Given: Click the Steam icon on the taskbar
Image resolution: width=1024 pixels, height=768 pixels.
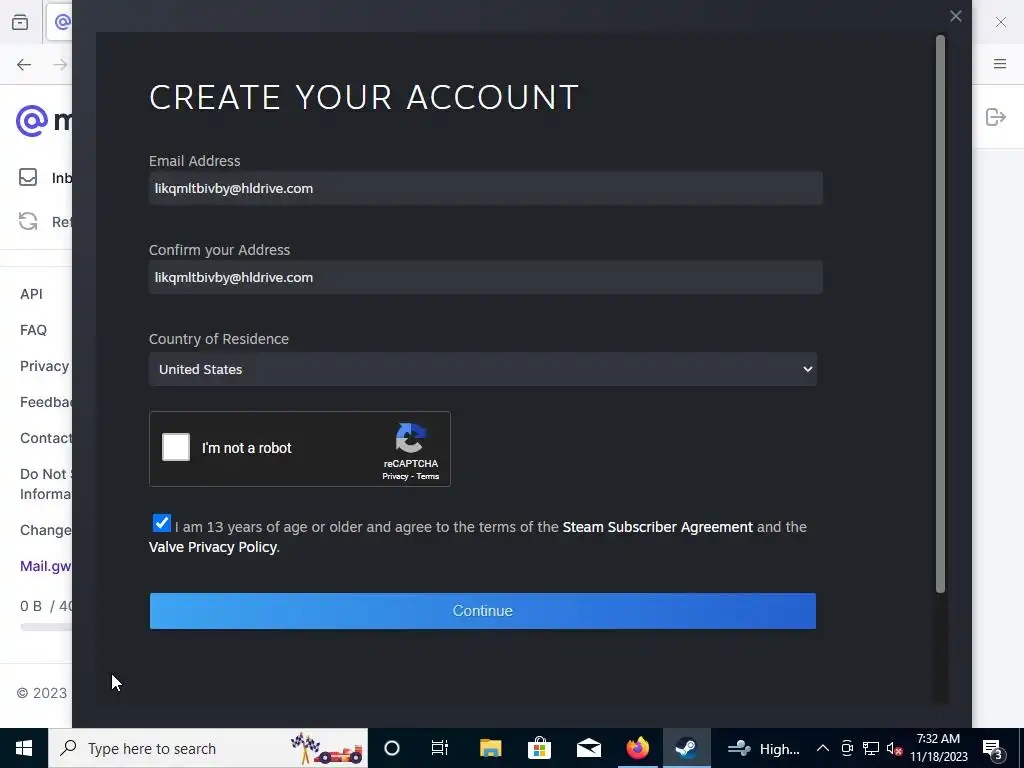Looking at the screenshot, I should tap(686, 748).
